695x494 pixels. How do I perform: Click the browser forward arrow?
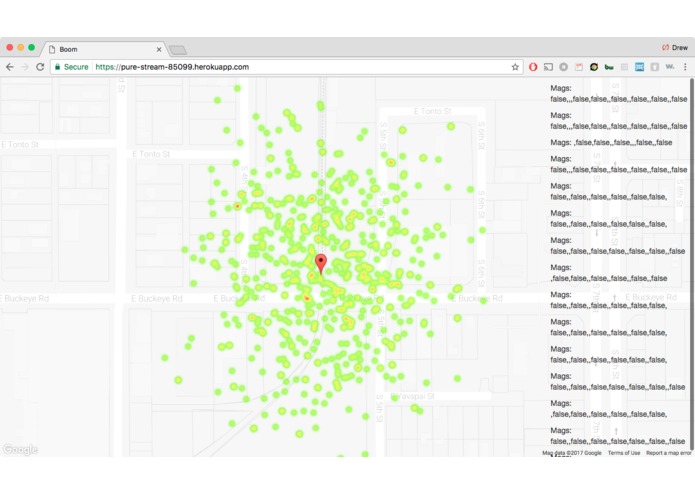25,67
